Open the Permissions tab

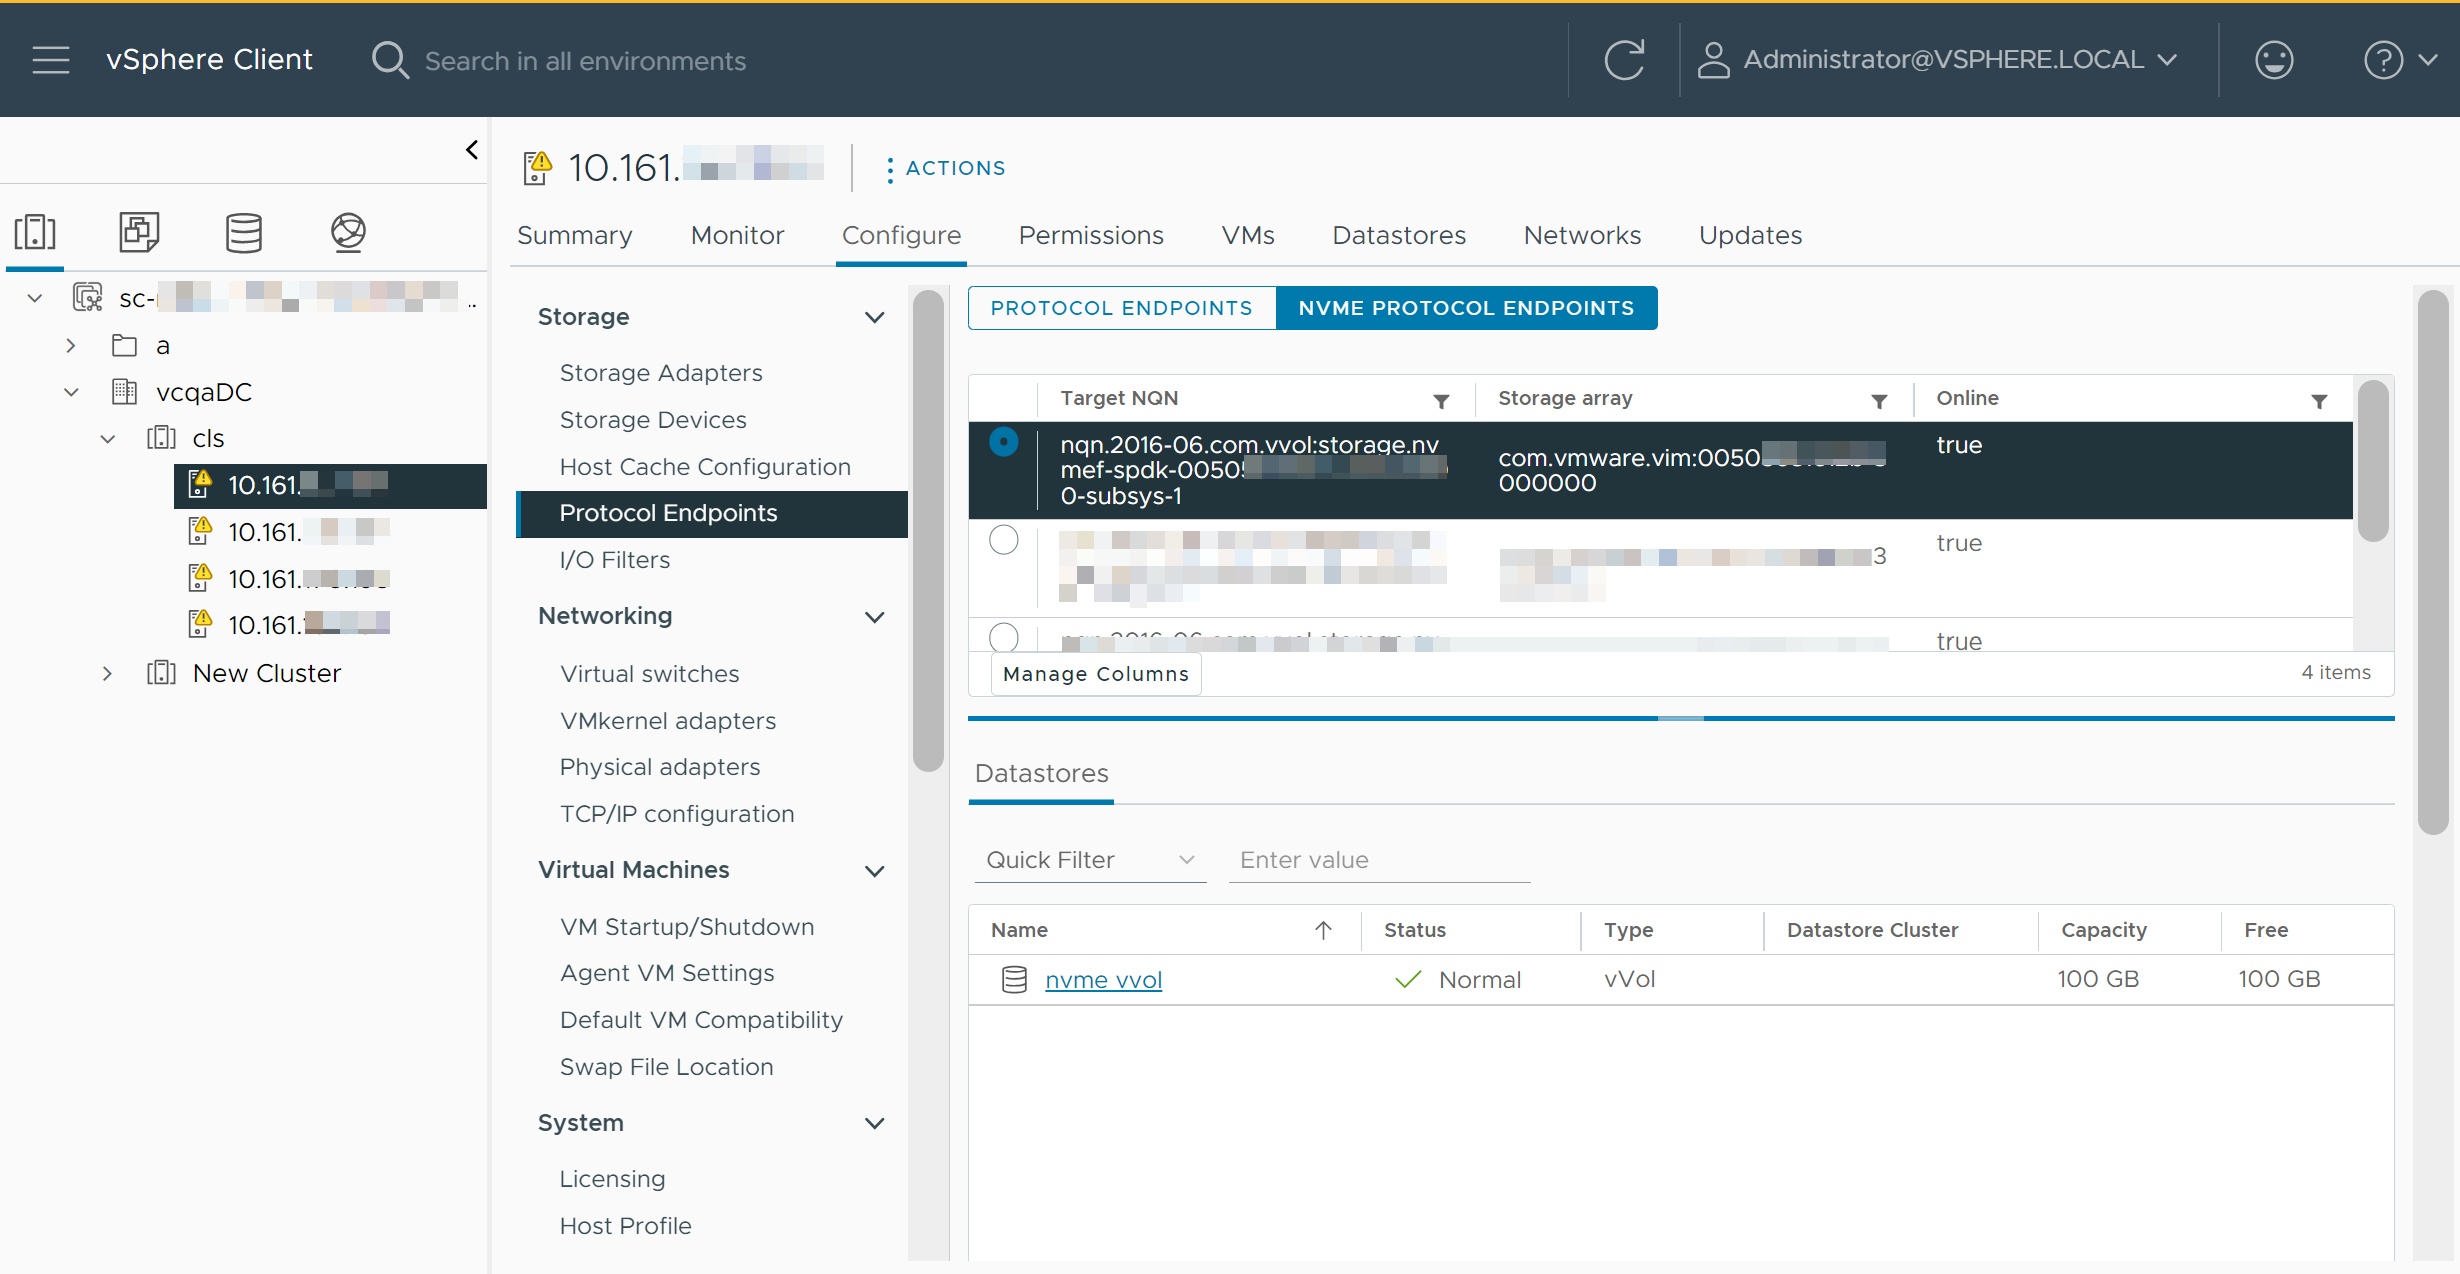pyautogui.click(x=1091, y=235)
